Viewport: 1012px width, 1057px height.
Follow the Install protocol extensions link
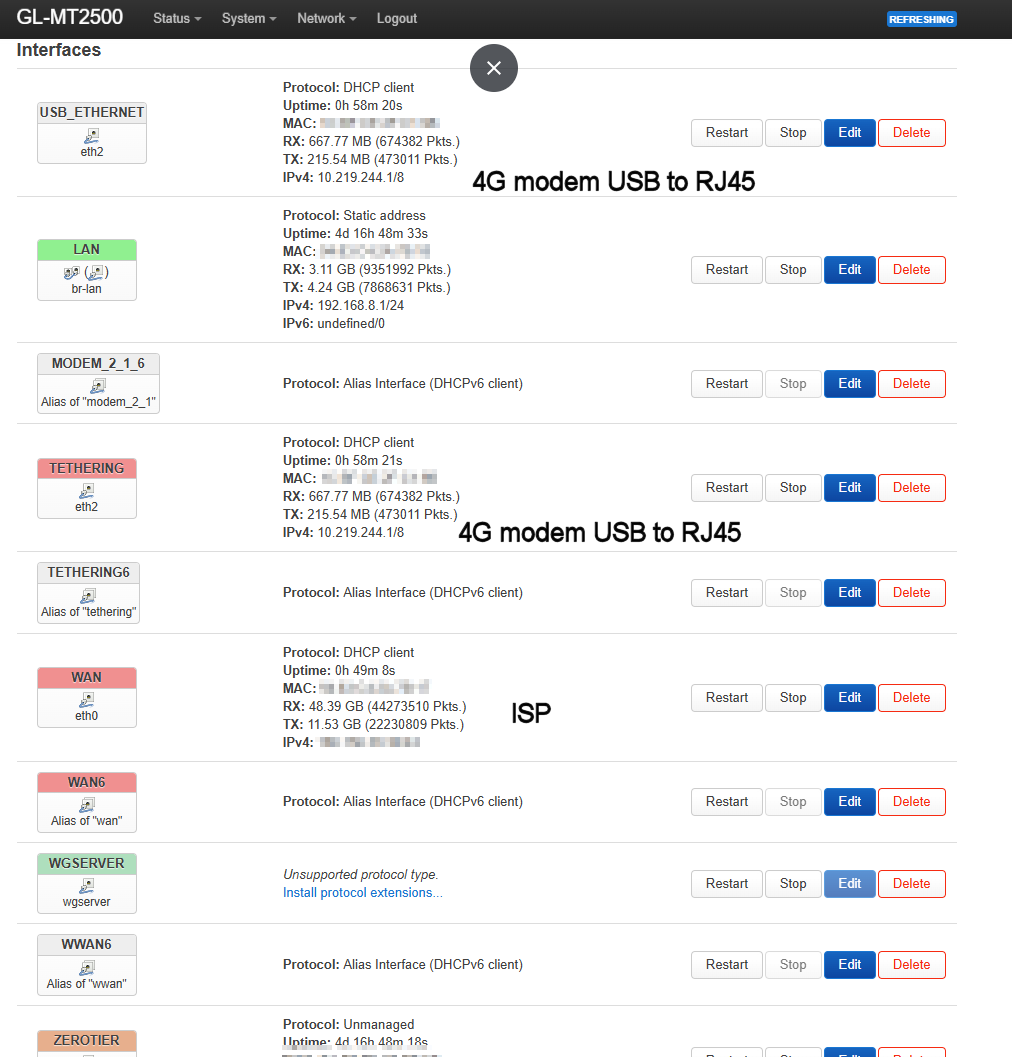pyautogui.click(x=363, y=893)
